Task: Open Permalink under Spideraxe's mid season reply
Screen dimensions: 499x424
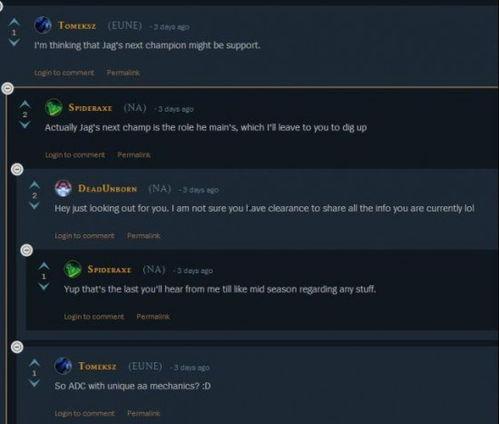Action: click(153, 316)
